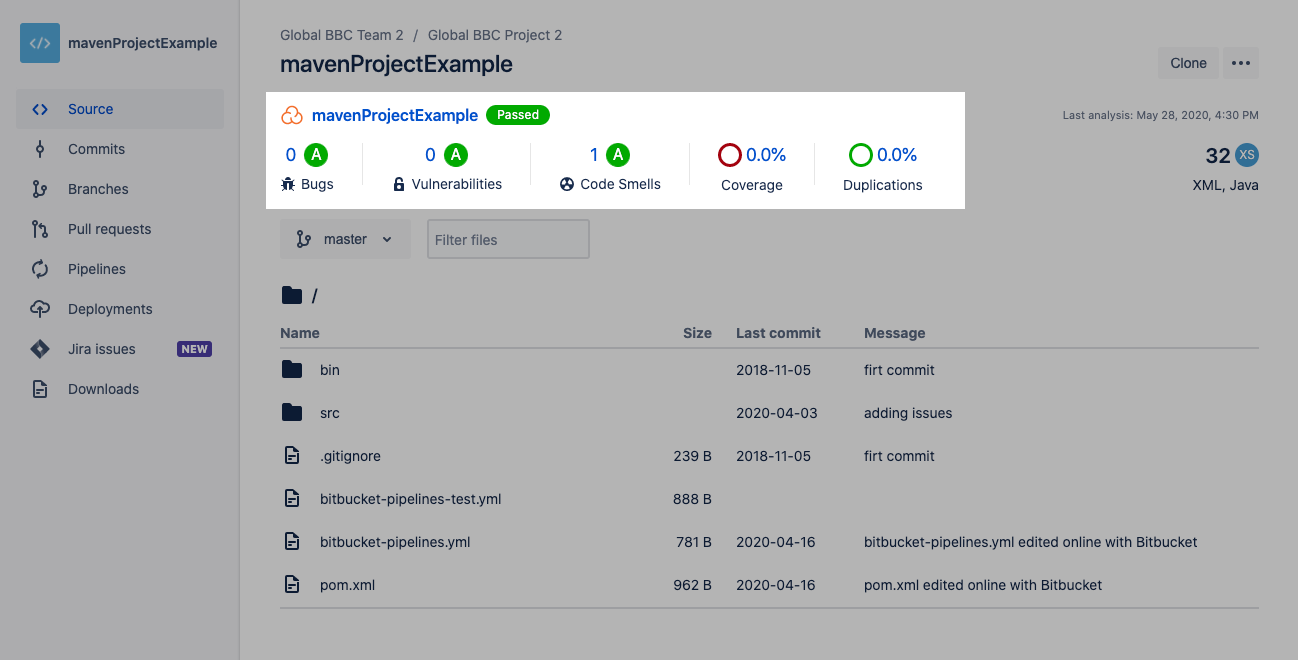Open the src folder name
The width and height of the screenshot is (1298, 660).
330,413
